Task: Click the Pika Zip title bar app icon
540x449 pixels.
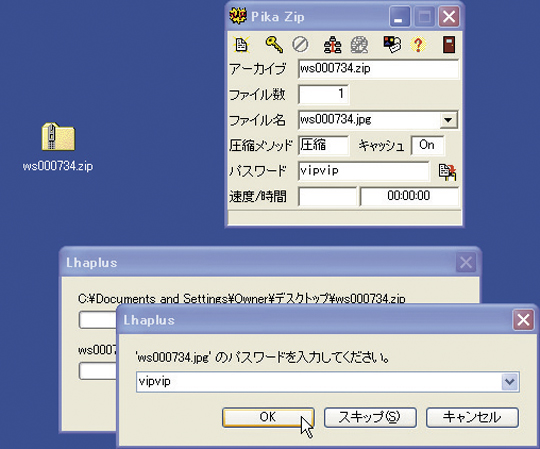Action: [238, 16]
